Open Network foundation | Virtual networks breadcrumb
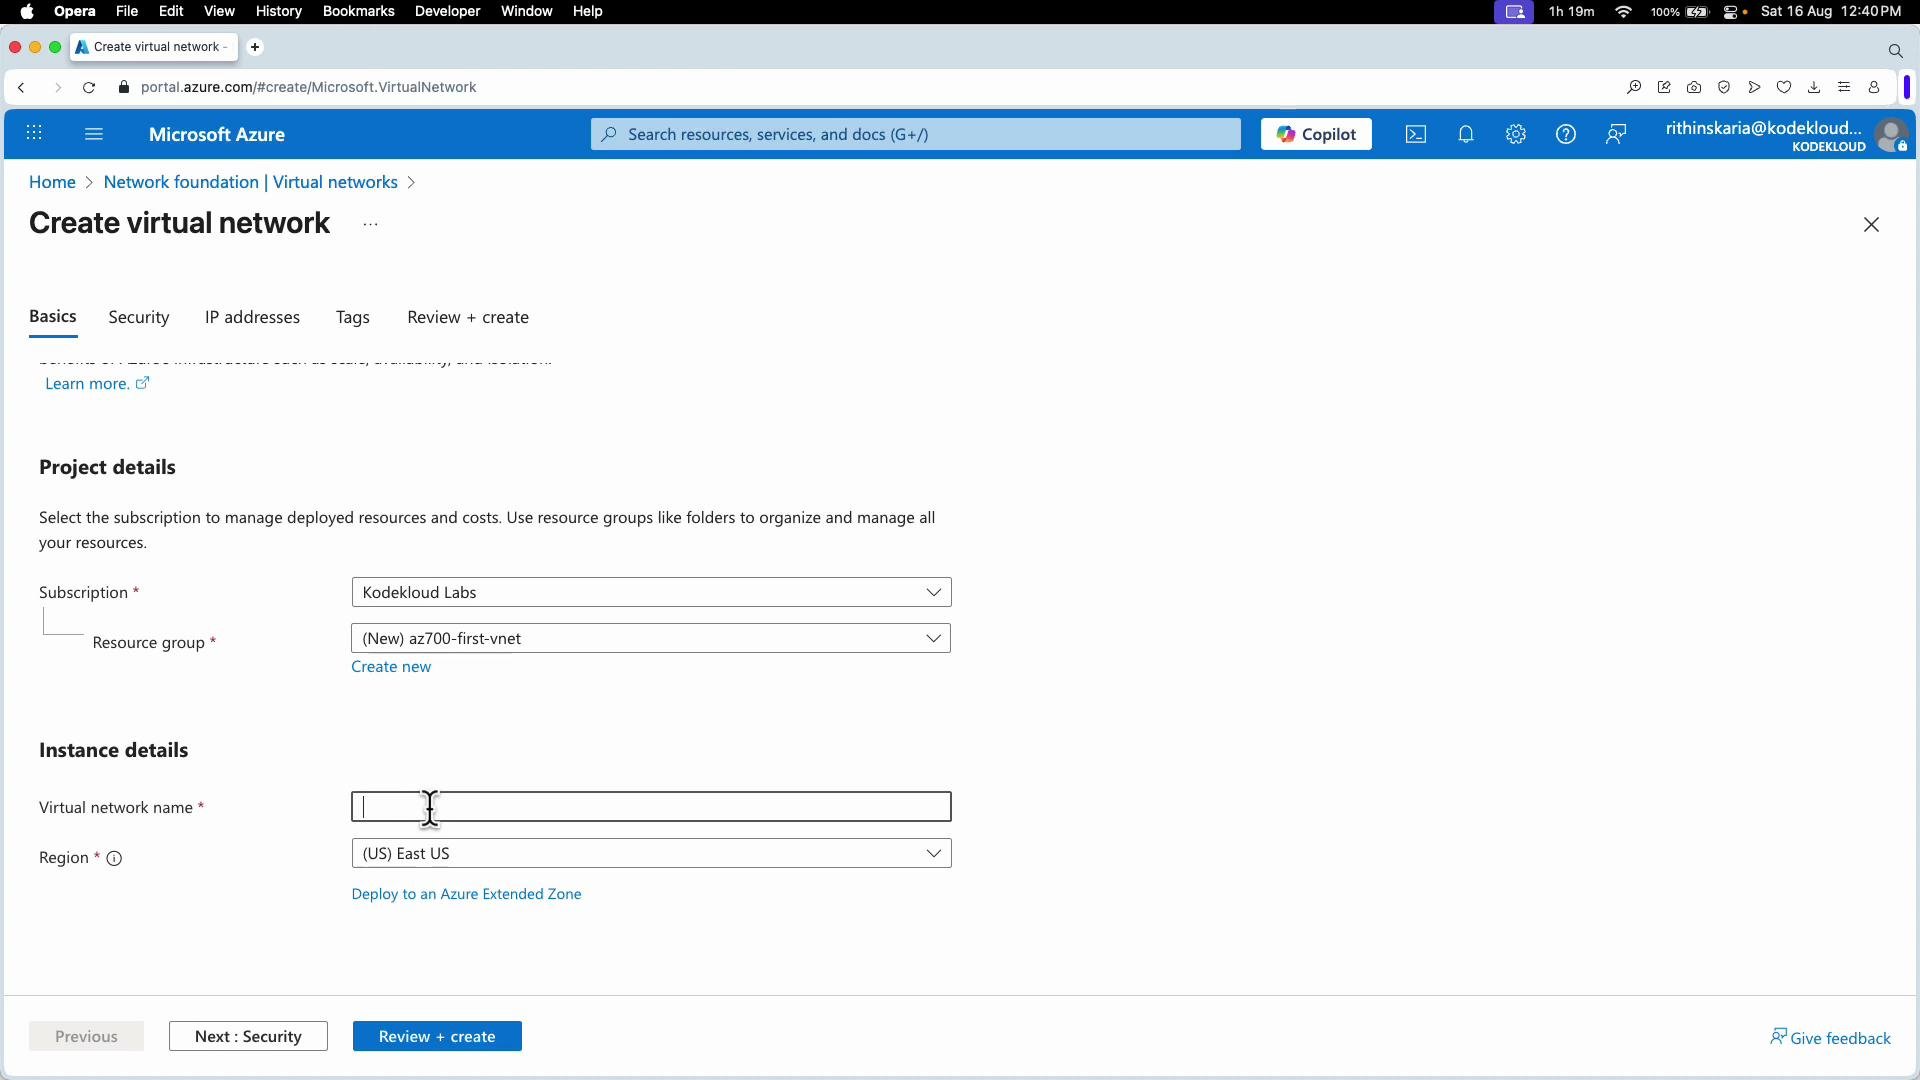 (x=251, y=182)
